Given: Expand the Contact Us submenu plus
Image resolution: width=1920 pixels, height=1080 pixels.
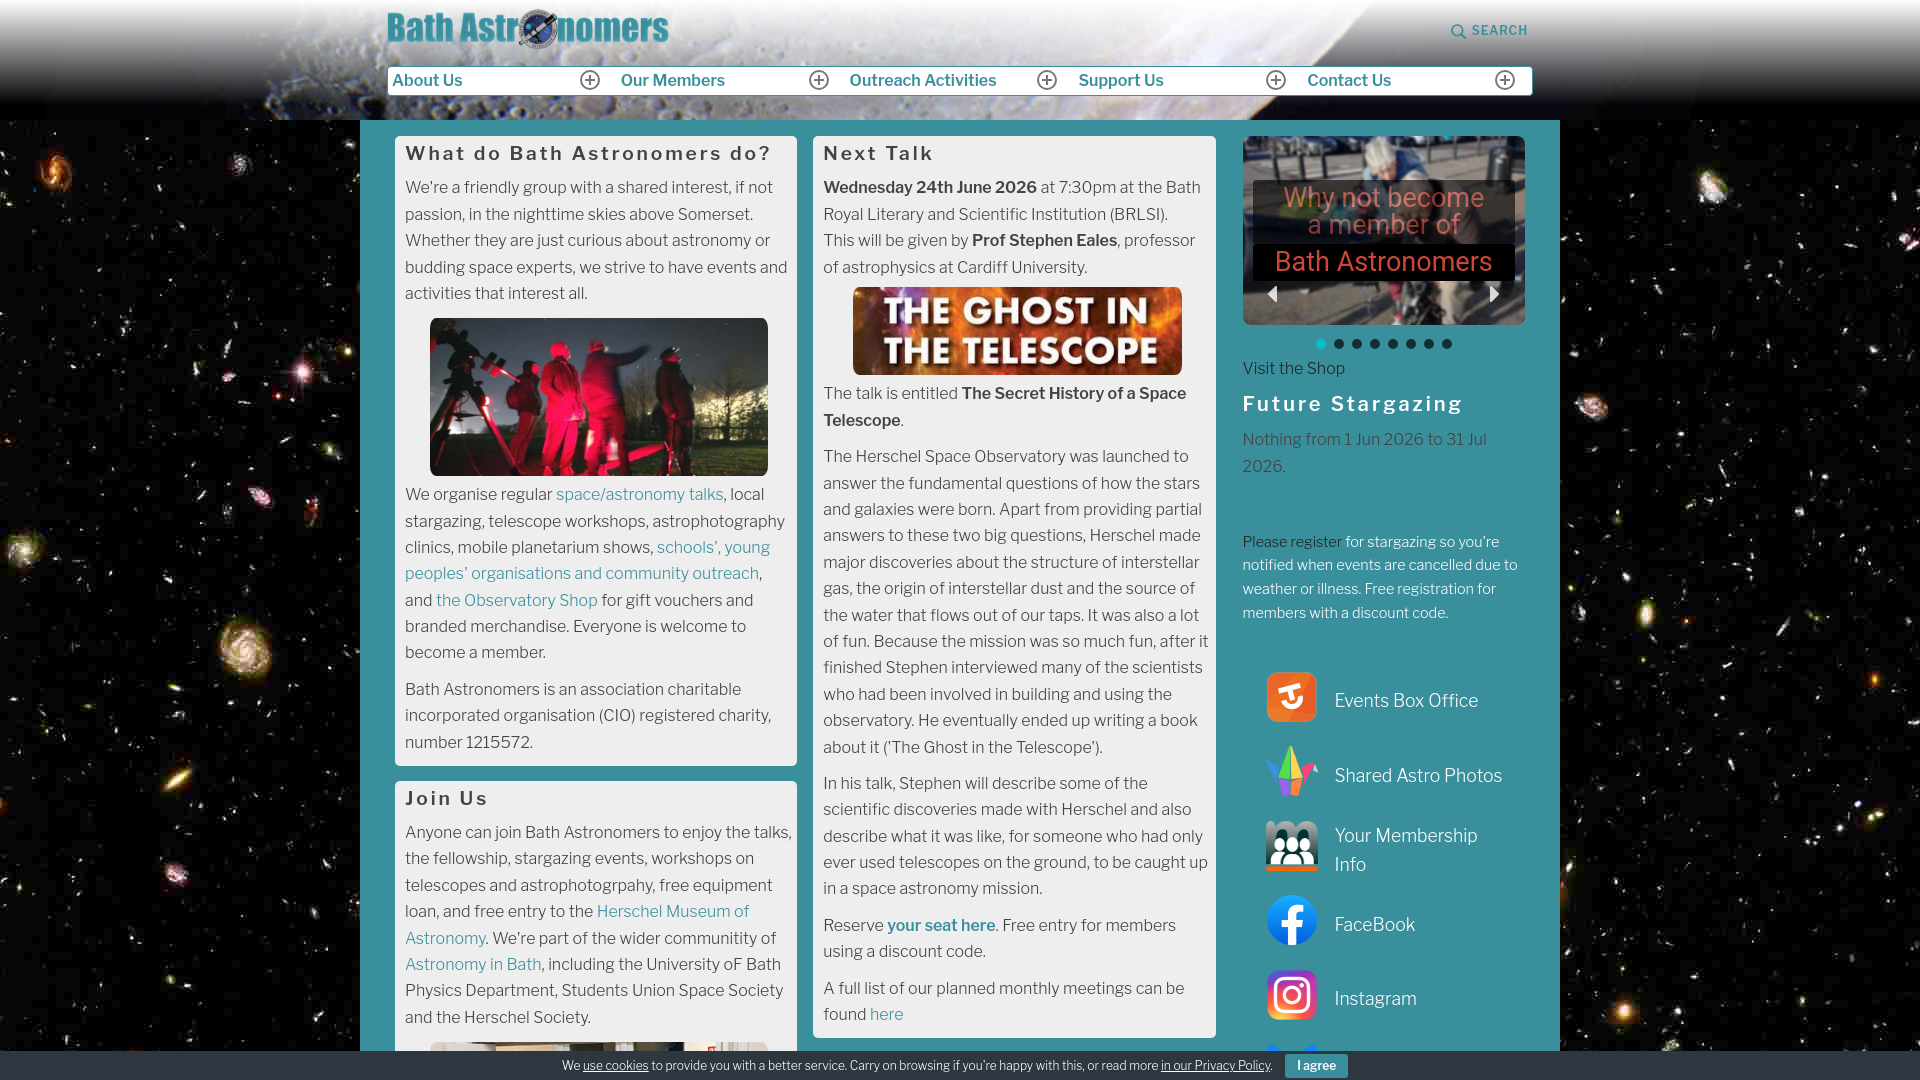Looking at the screenshot, I should tap(1505, 80).
